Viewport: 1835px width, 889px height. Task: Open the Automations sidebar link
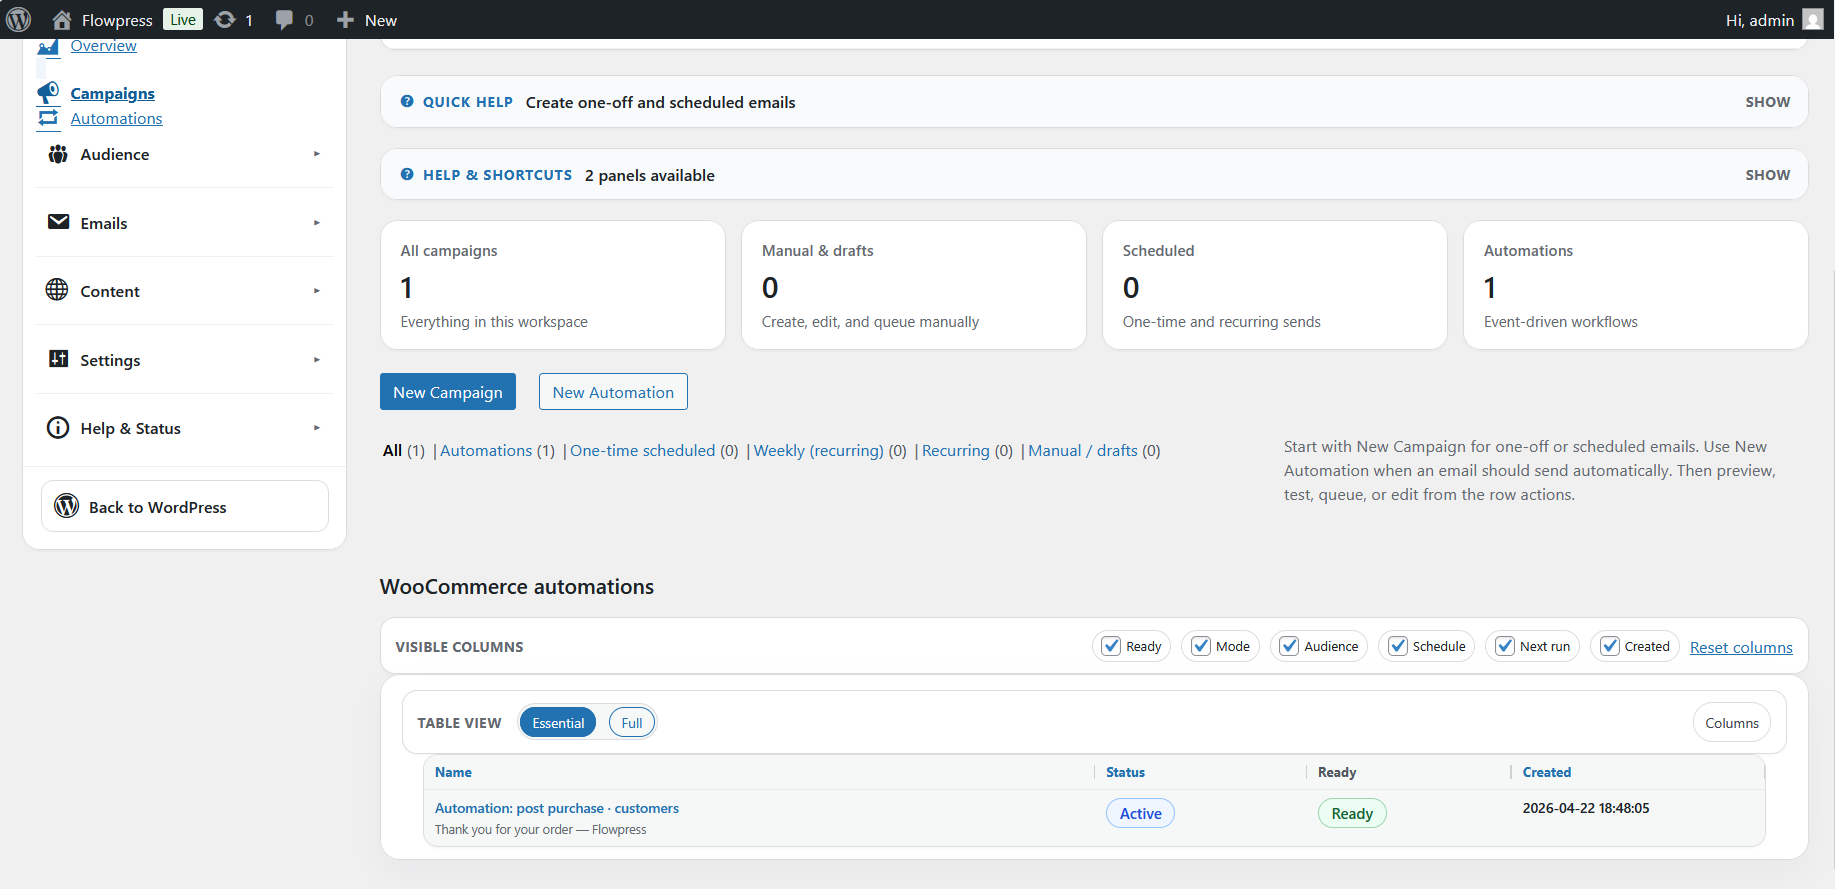[x=117, y=118]
